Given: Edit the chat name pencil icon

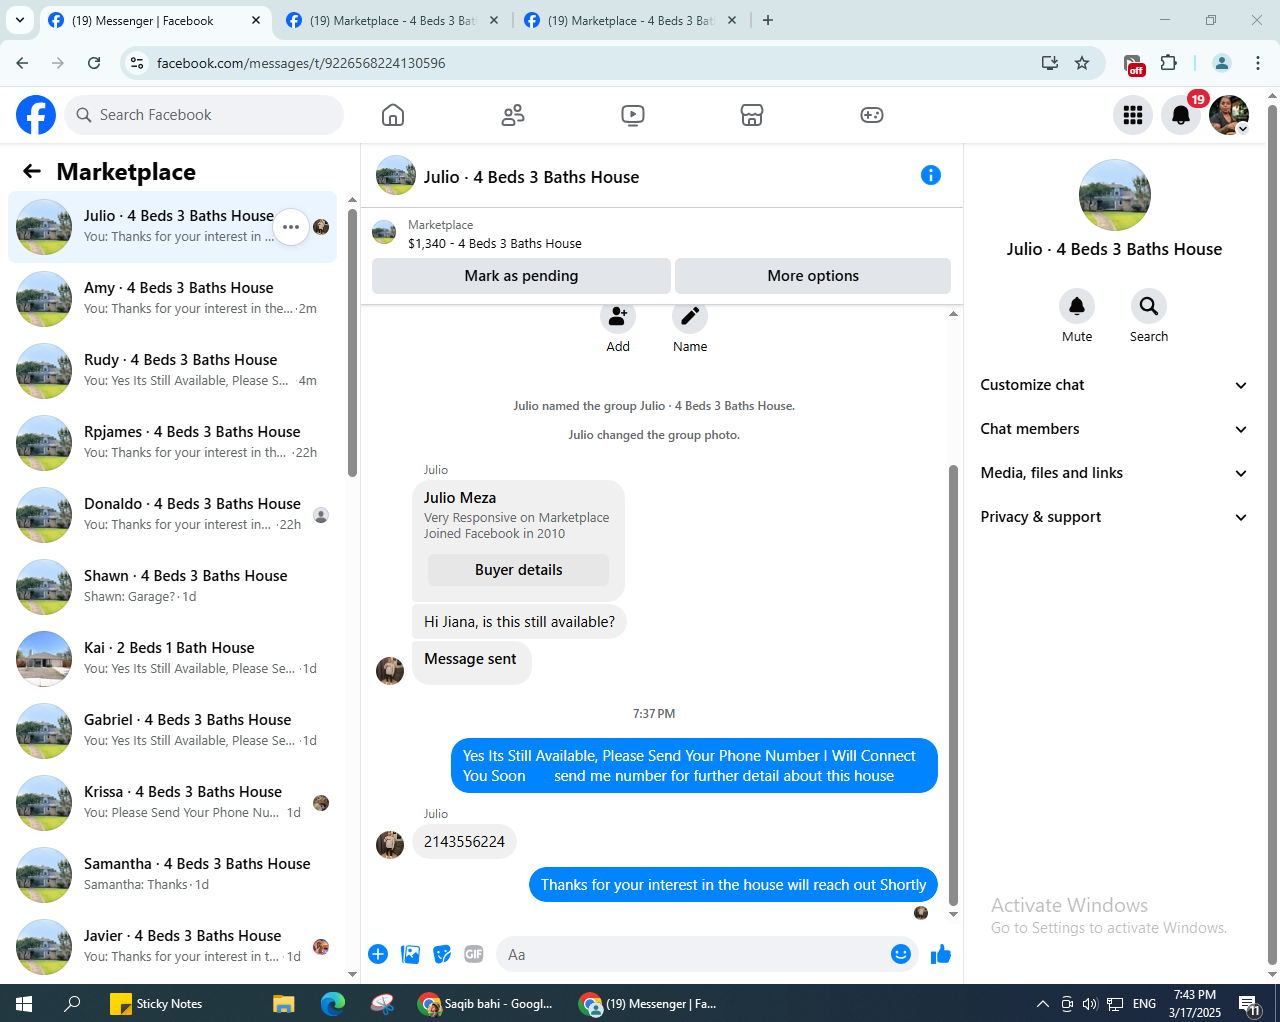Looking at the screenshot, I should click(x=690, y=316).
